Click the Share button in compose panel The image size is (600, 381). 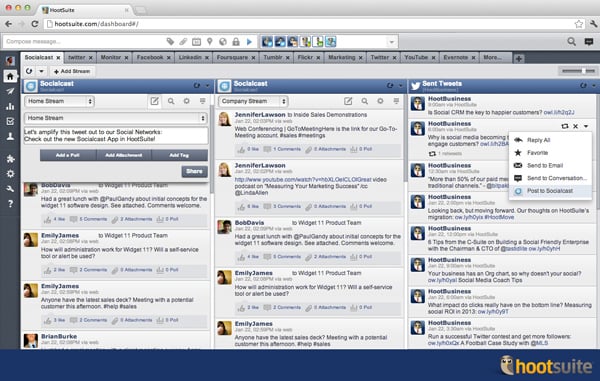[194, 171]
